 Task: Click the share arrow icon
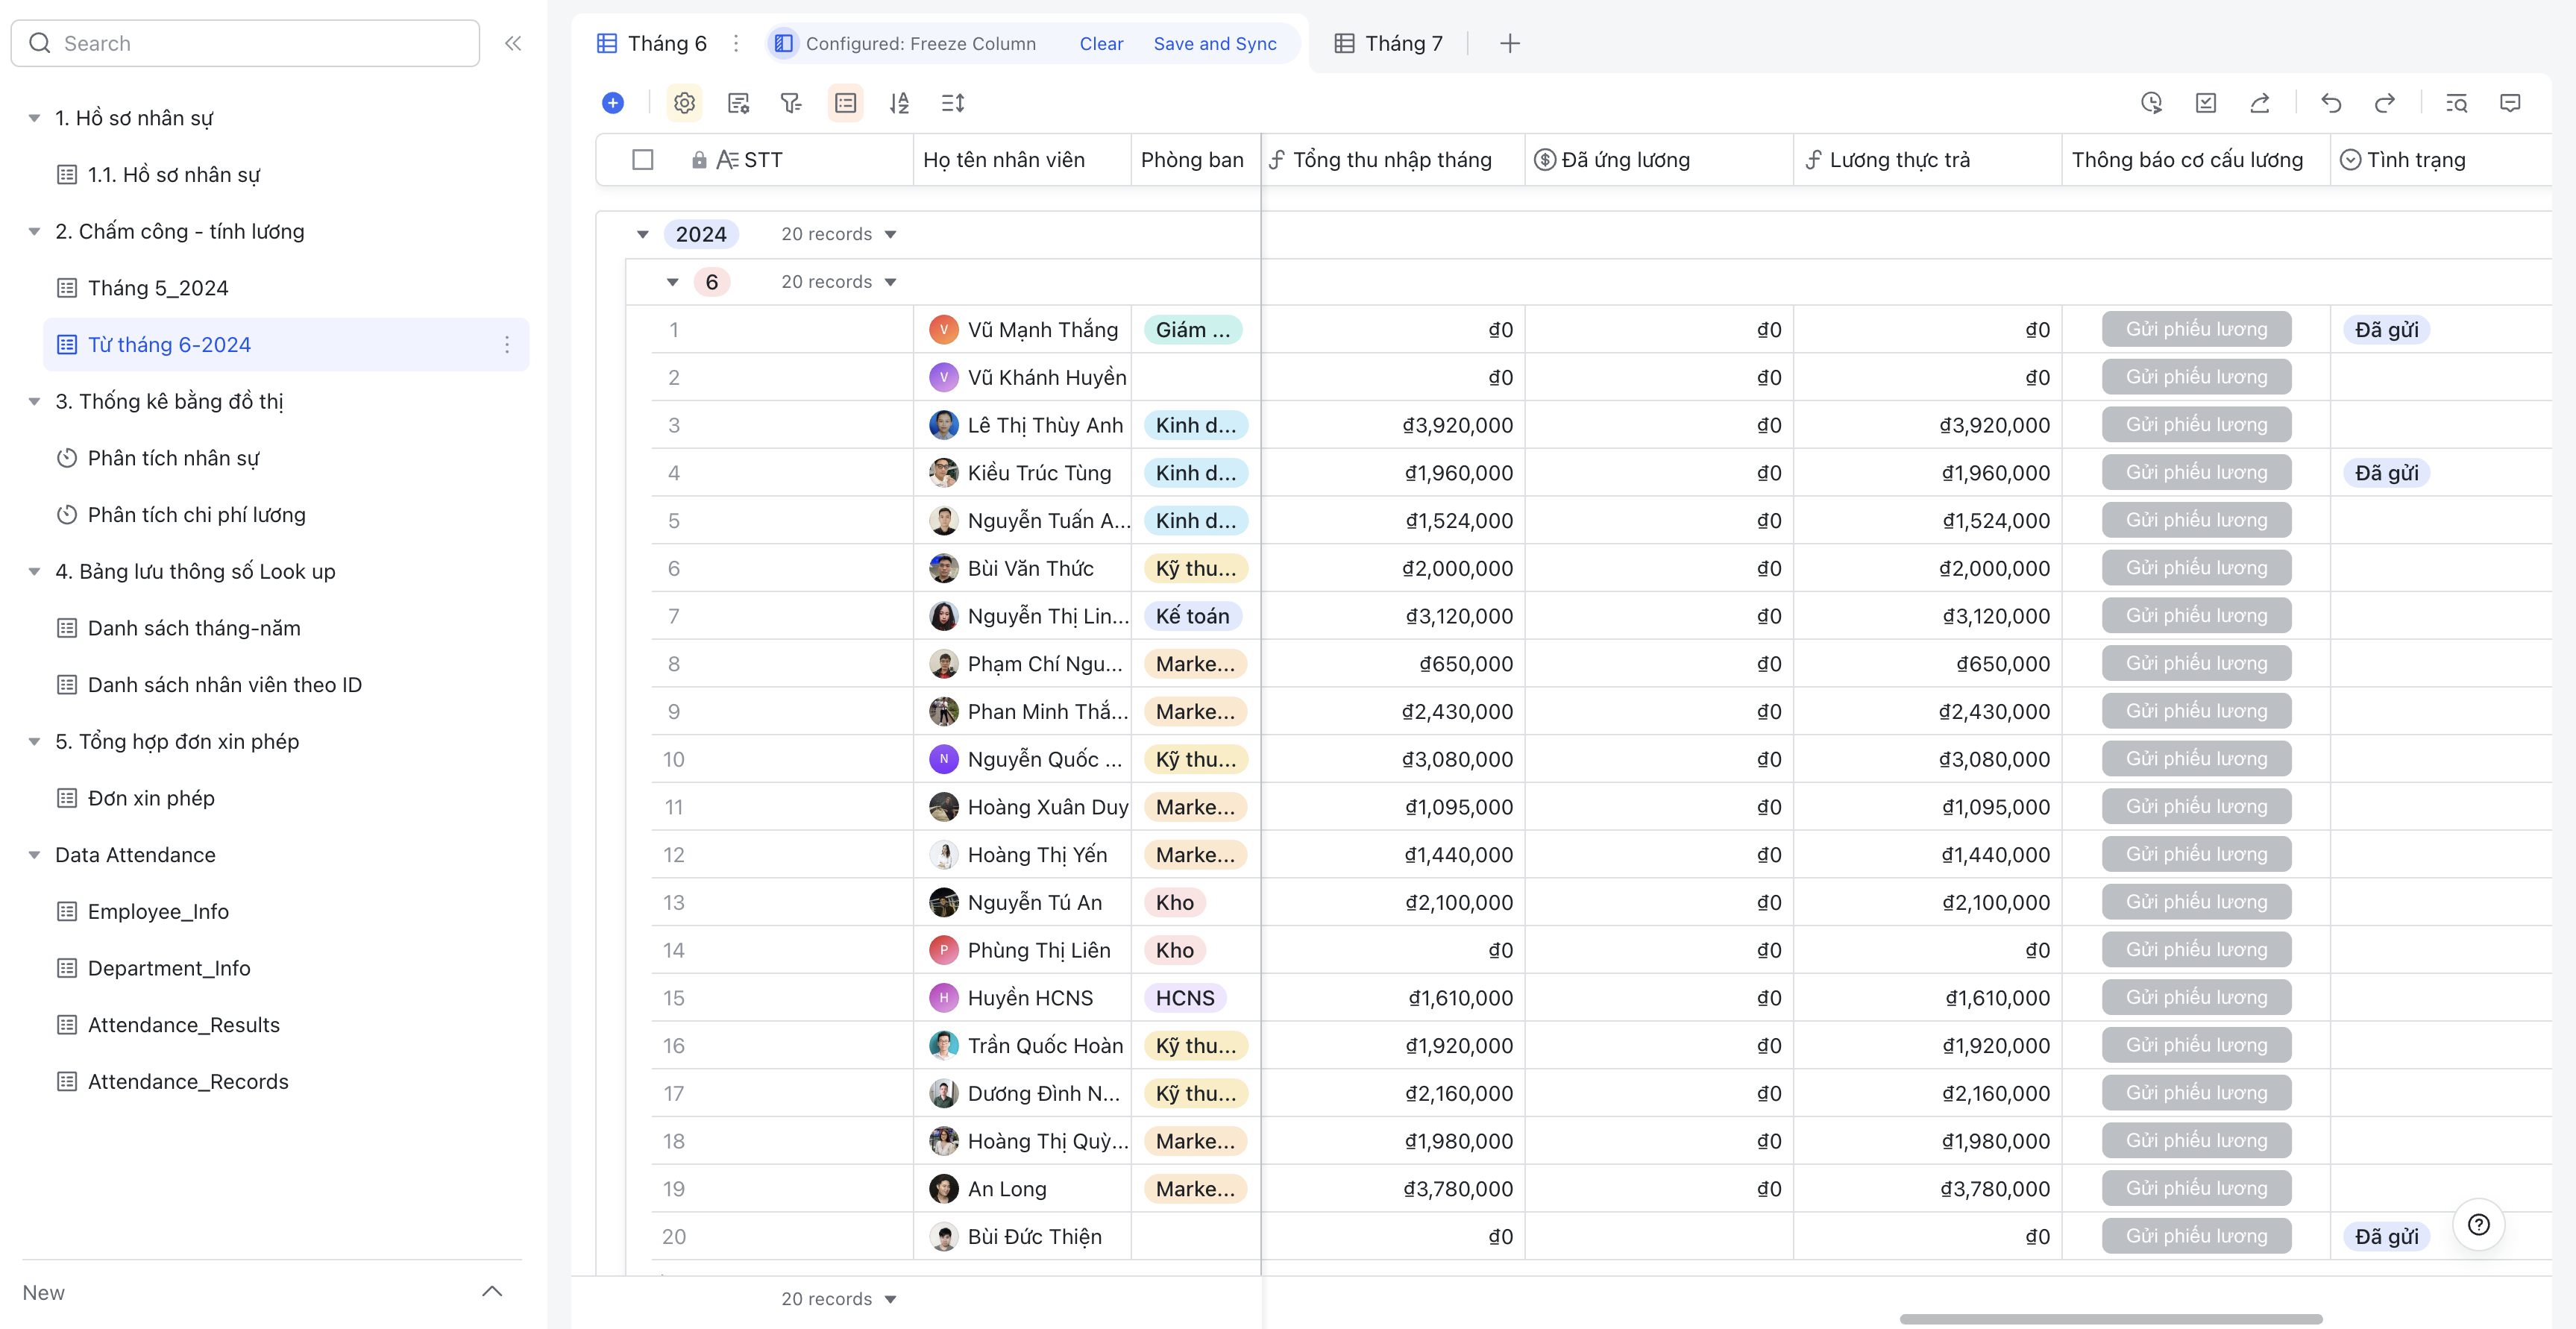pos(2259,103)
